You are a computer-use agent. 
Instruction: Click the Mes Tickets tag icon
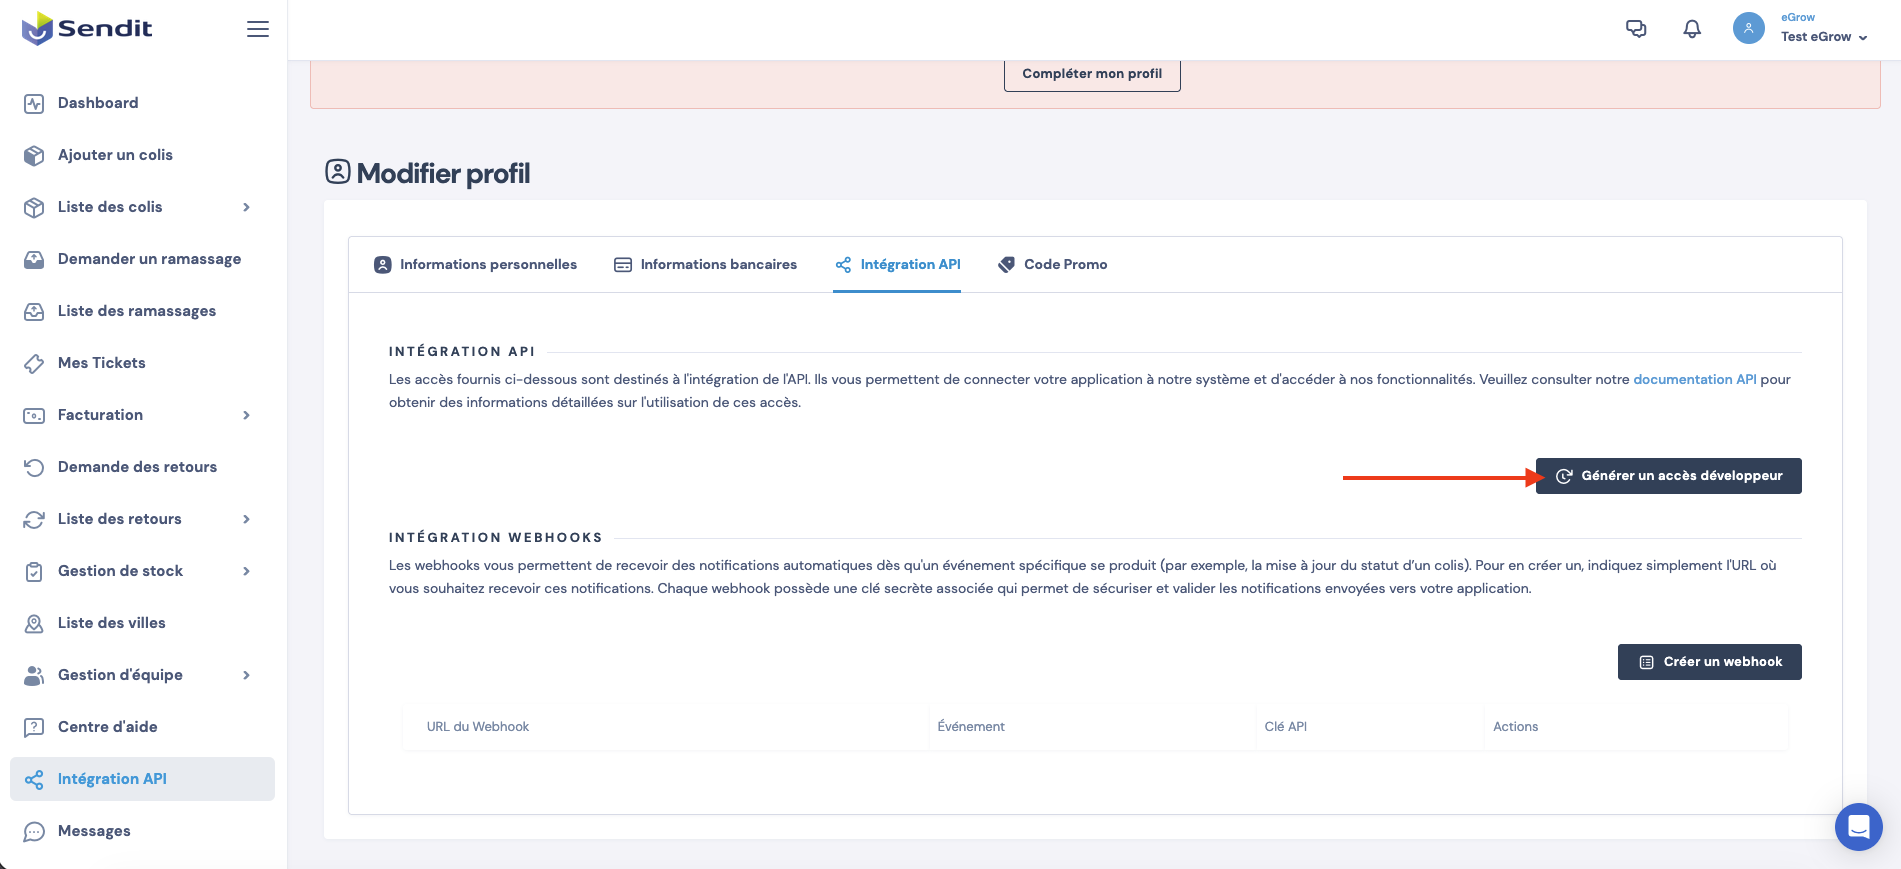pos(34,363)
